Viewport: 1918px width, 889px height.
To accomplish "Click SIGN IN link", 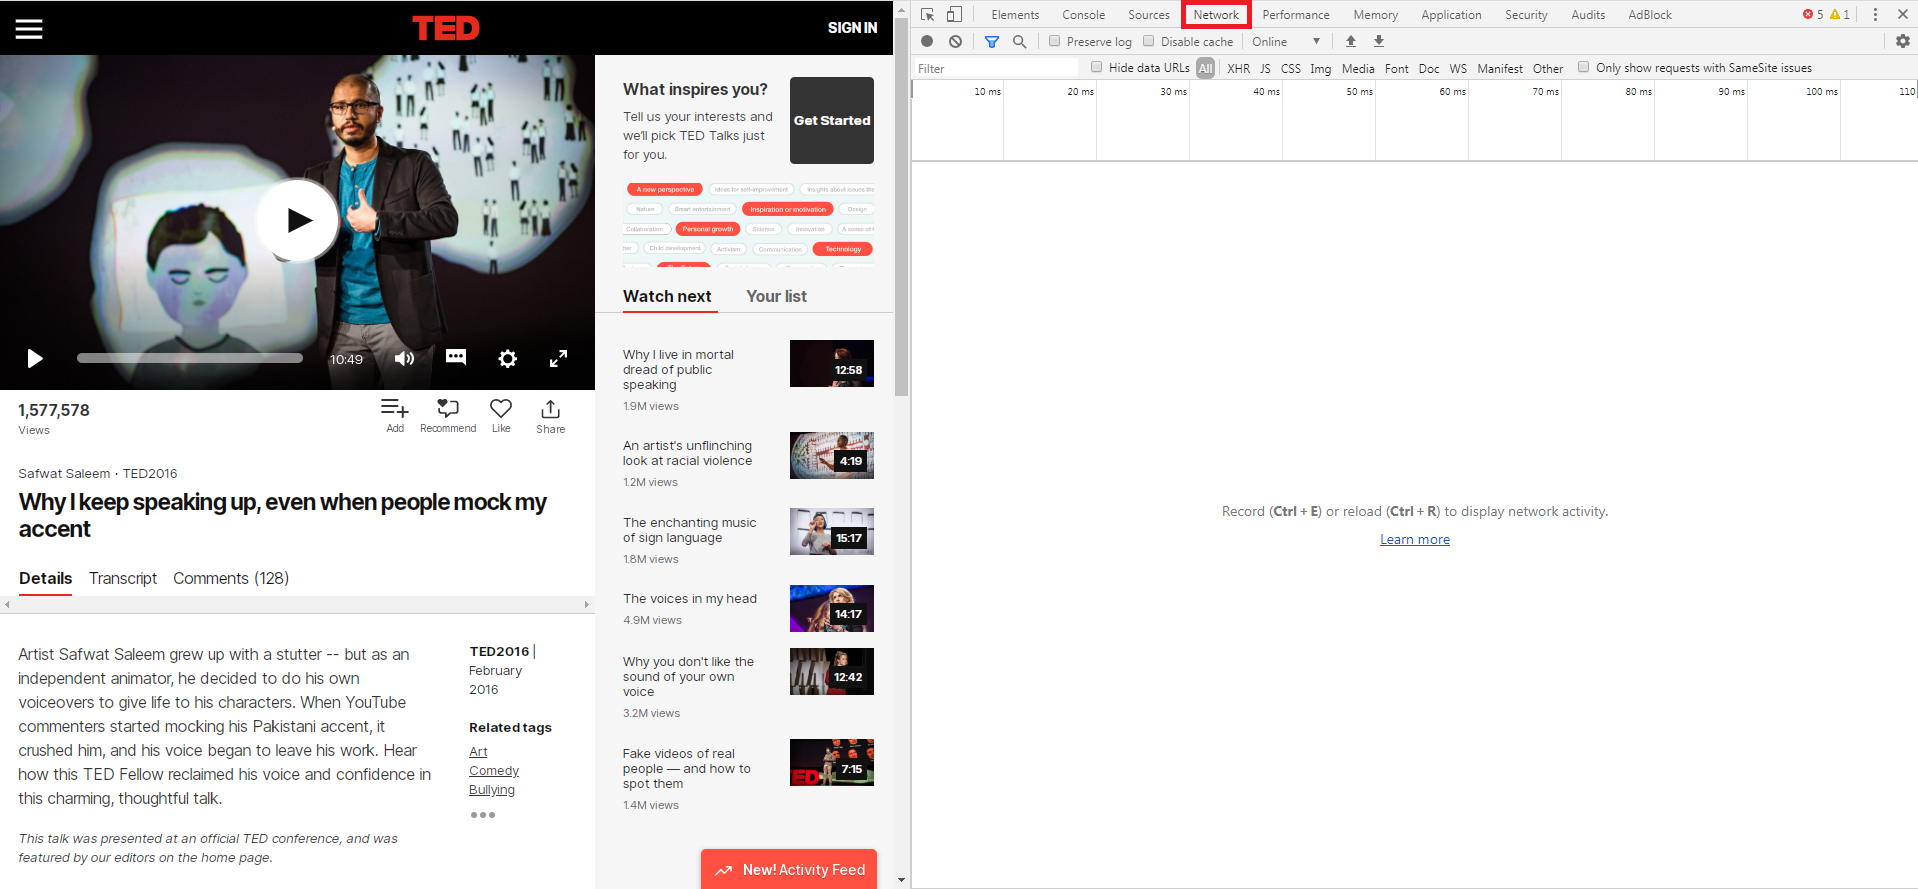I will (852, 28).
